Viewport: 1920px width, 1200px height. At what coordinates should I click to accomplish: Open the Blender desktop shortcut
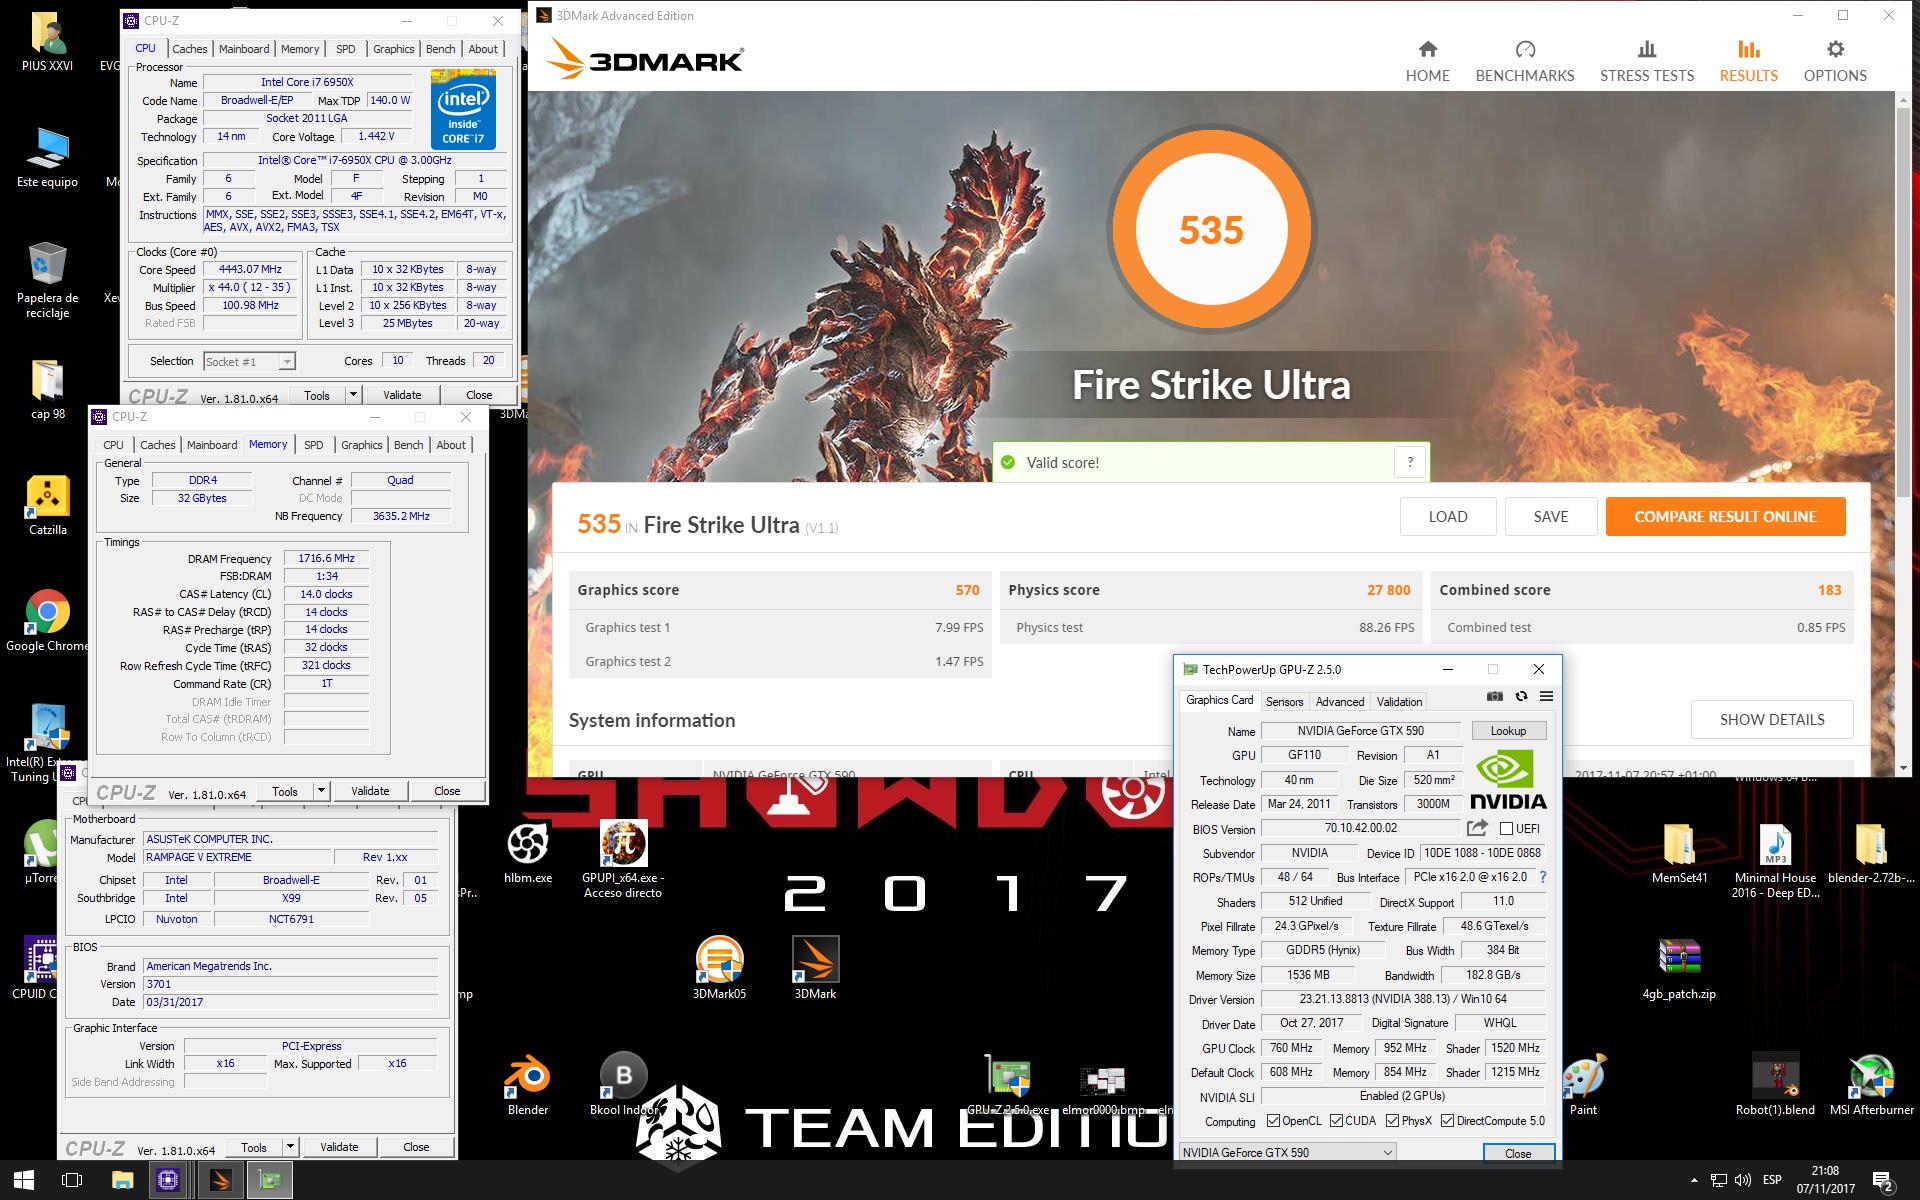tap(527, 1085)
